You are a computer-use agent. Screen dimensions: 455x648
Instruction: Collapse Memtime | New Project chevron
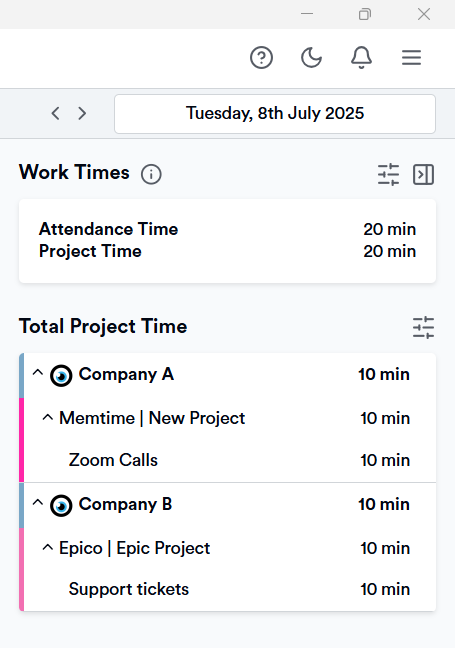pos(48,418)
